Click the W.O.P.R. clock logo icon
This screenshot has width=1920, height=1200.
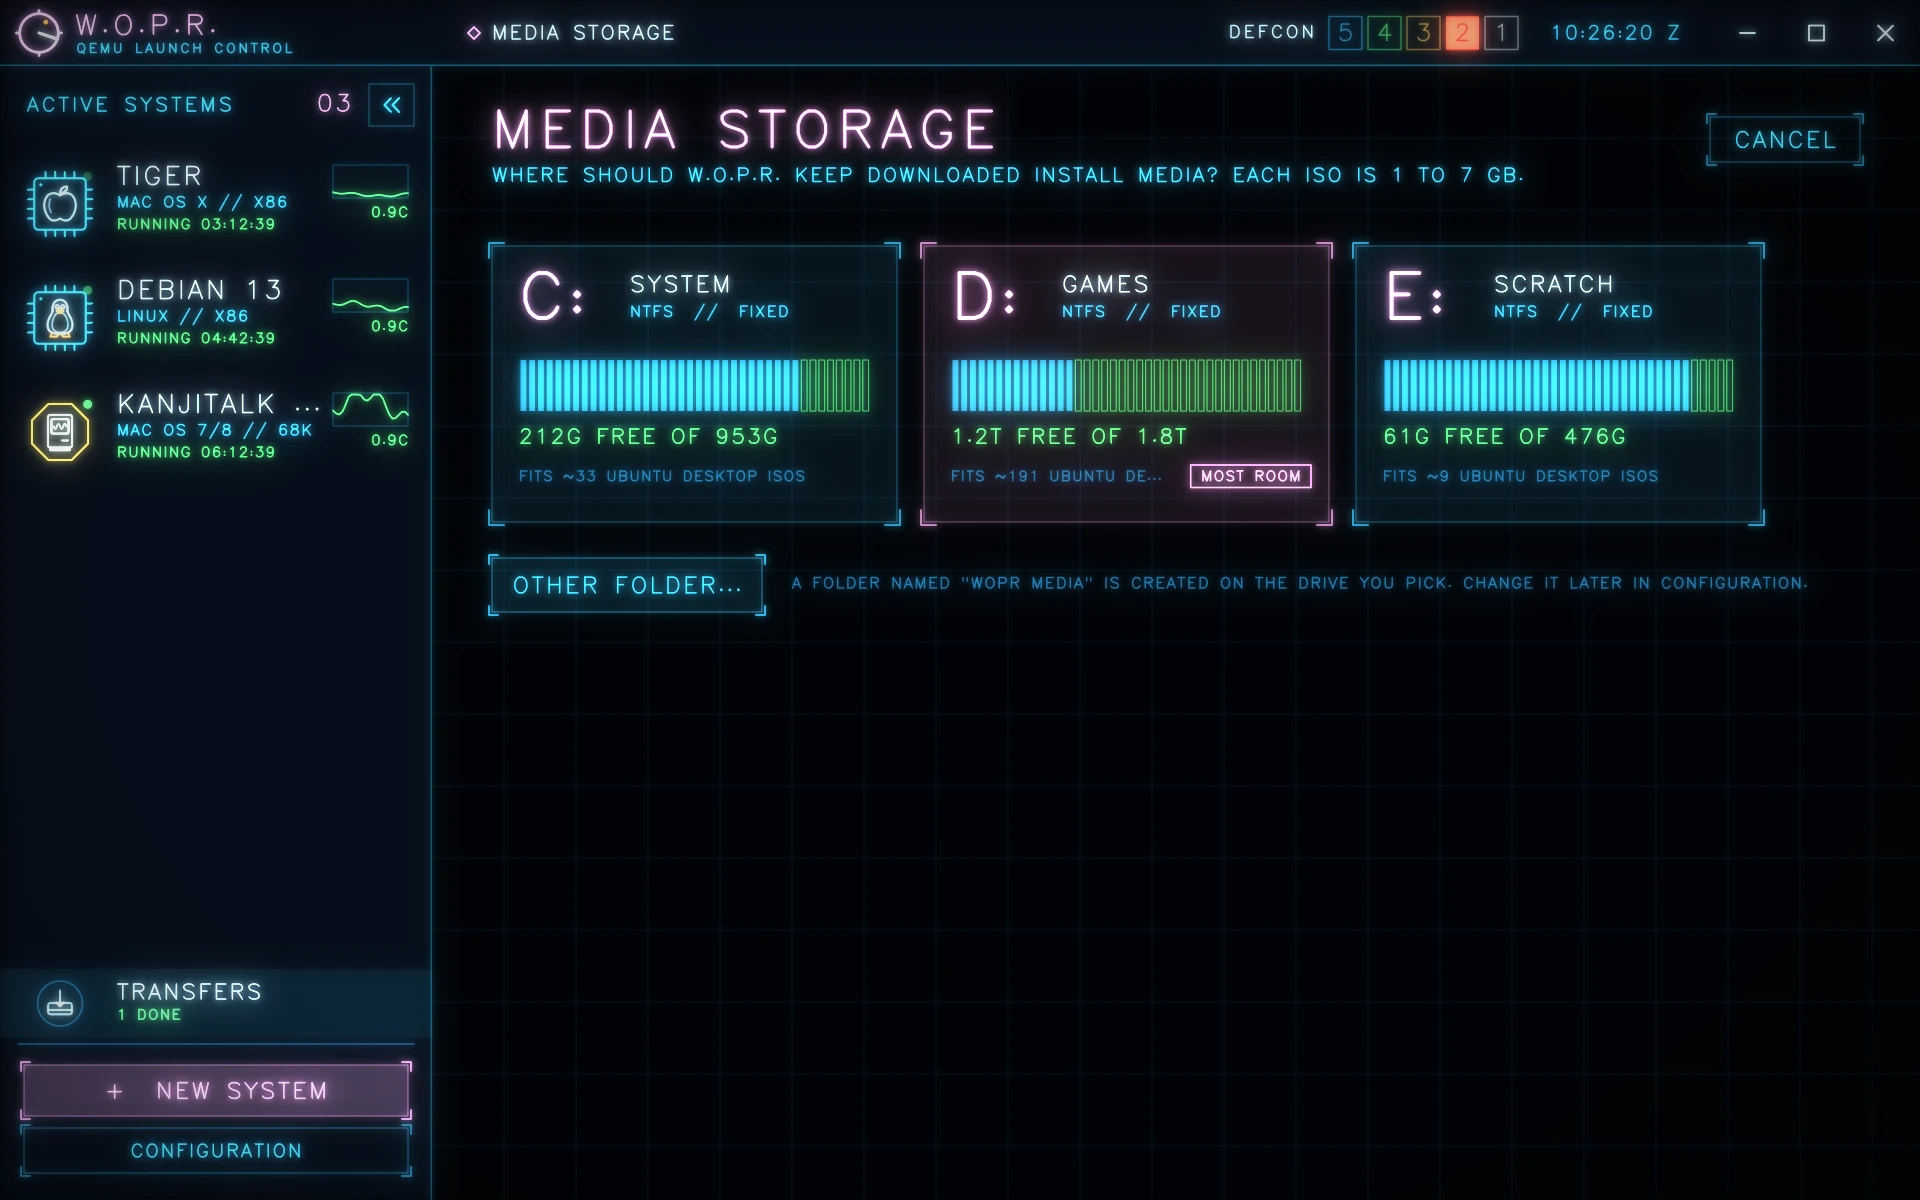point(39,33)
